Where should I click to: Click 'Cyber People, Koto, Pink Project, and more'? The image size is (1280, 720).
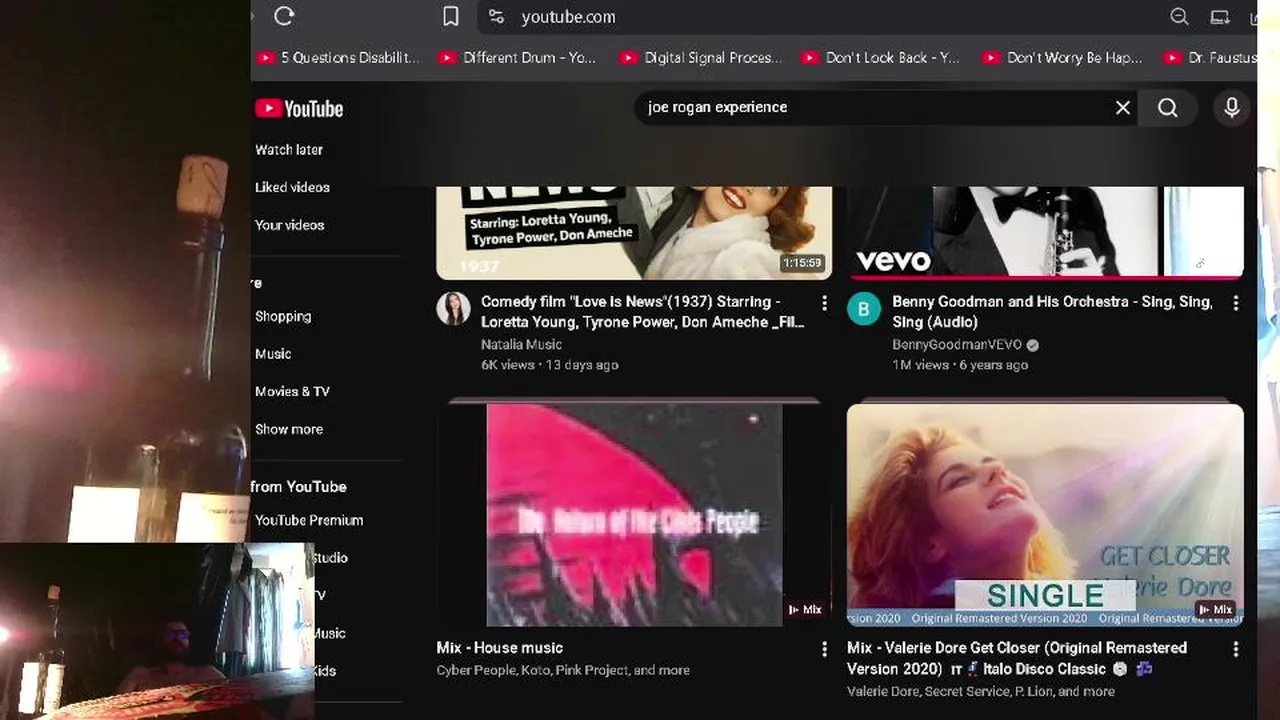pos(563,670)
